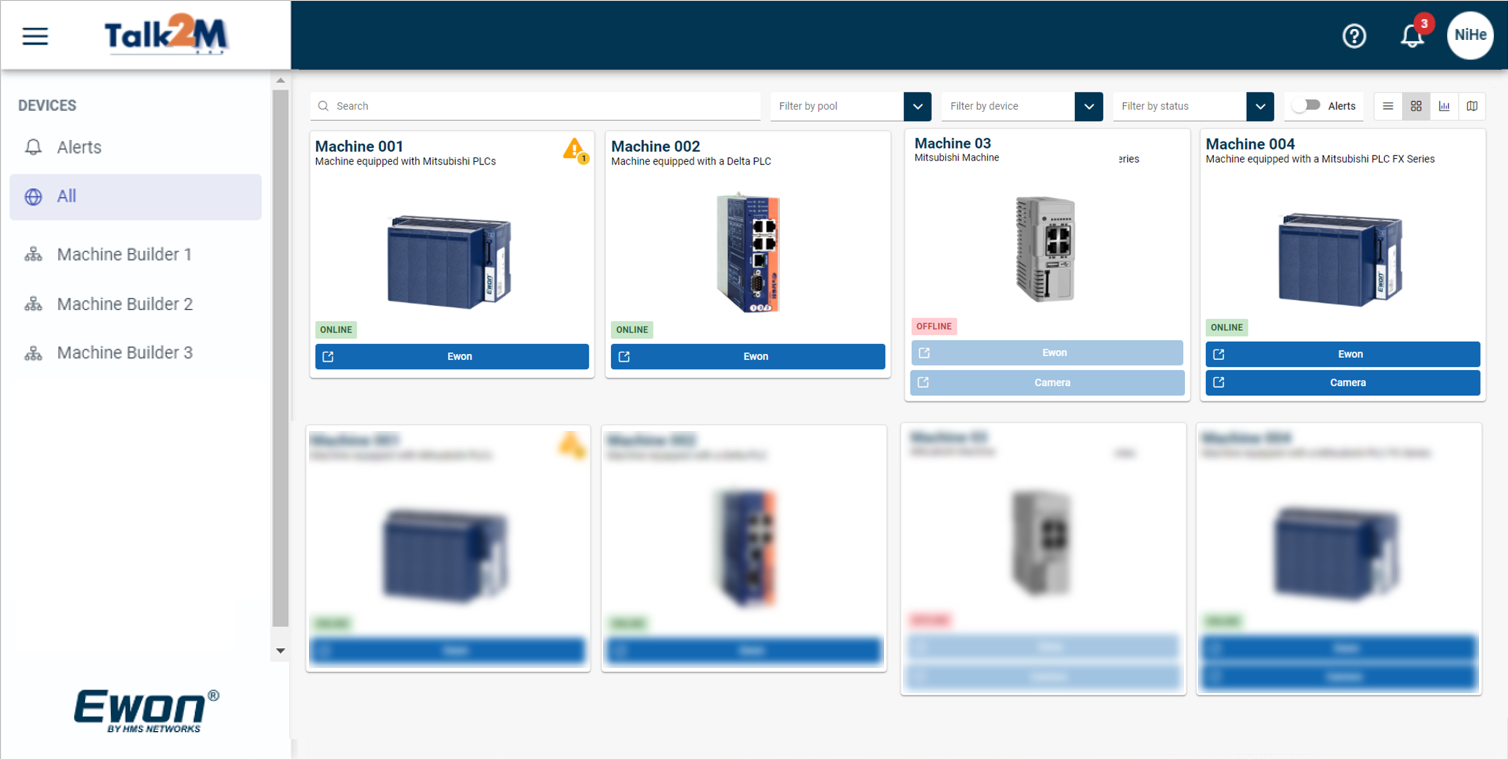Click Ewon button on Machine 002 card

[x=748, y=357]
